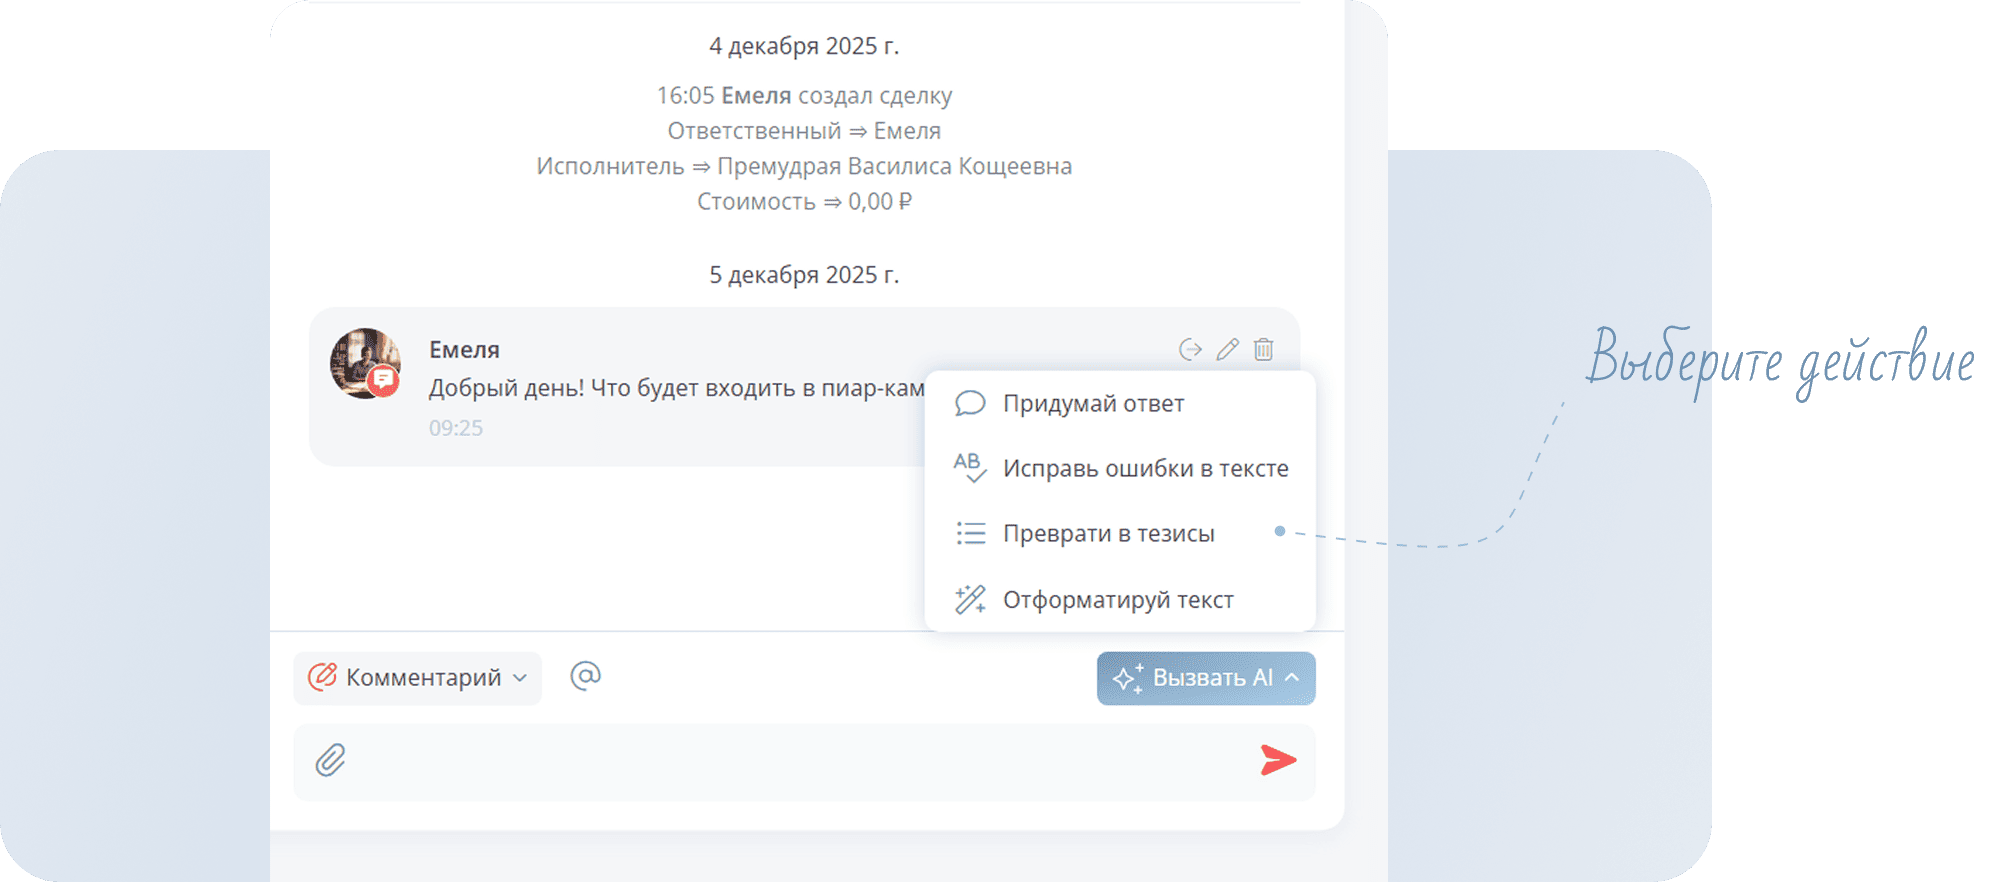Click red comment badge on avatar
This screenshot has width=2000, height=882.
tap(383, 380)
